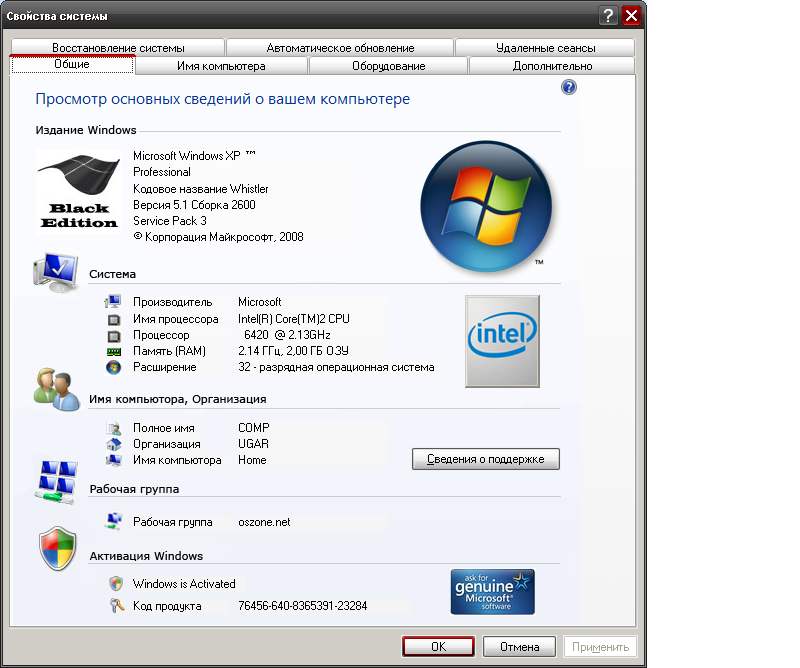Open the Удаленные сеансы tab
The image size is (800, 668).
pyautogui.click(x=545, y=47)
